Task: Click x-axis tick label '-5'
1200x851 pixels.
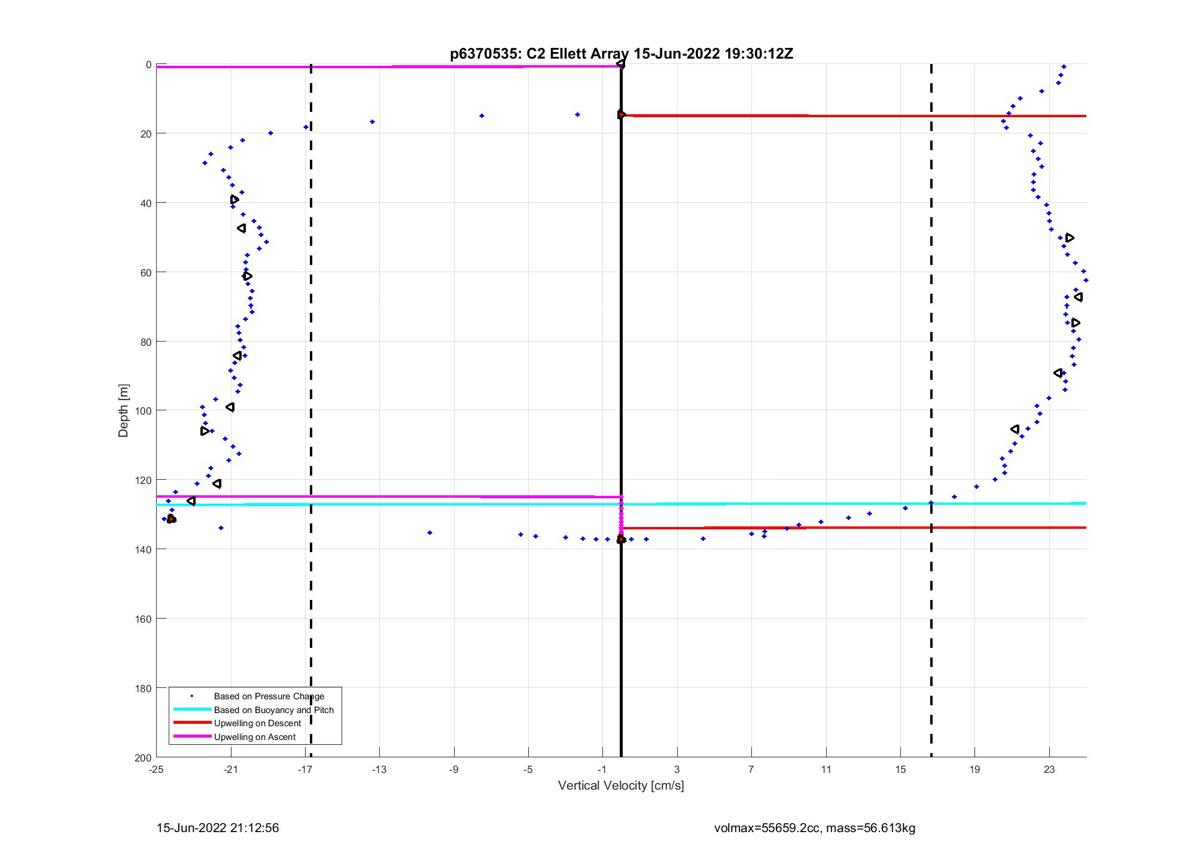Action: coord(528,769)
